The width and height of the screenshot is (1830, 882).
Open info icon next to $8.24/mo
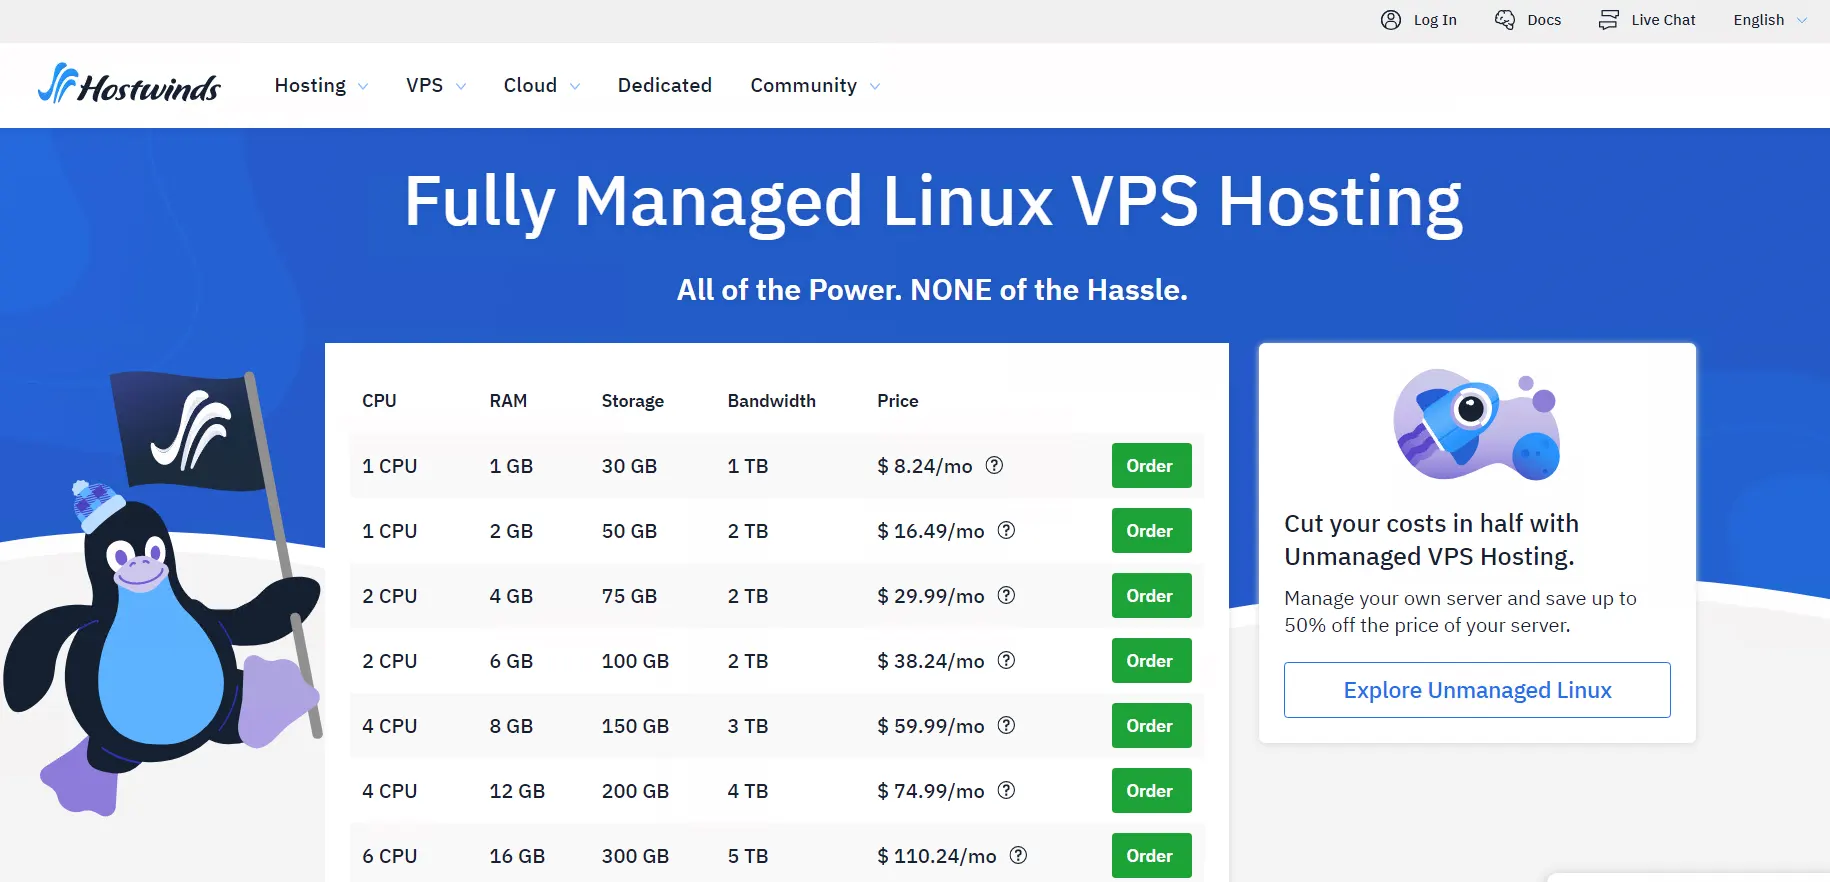(x=994, y=465)
